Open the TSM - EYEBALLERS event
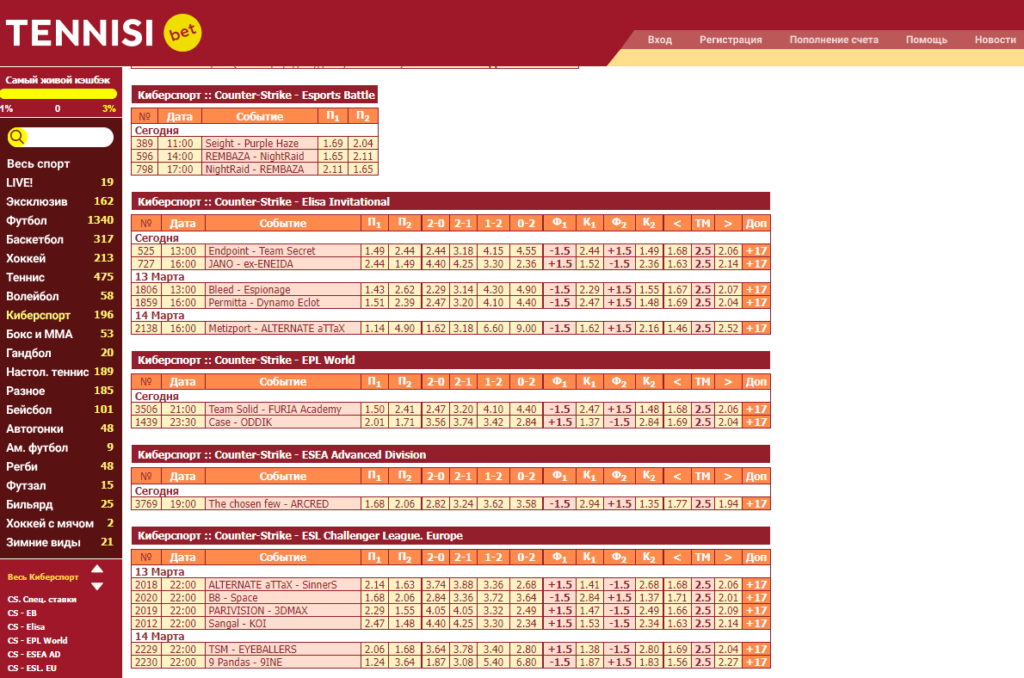This screenshot has width=1024, height=678. tap(252, 649)
